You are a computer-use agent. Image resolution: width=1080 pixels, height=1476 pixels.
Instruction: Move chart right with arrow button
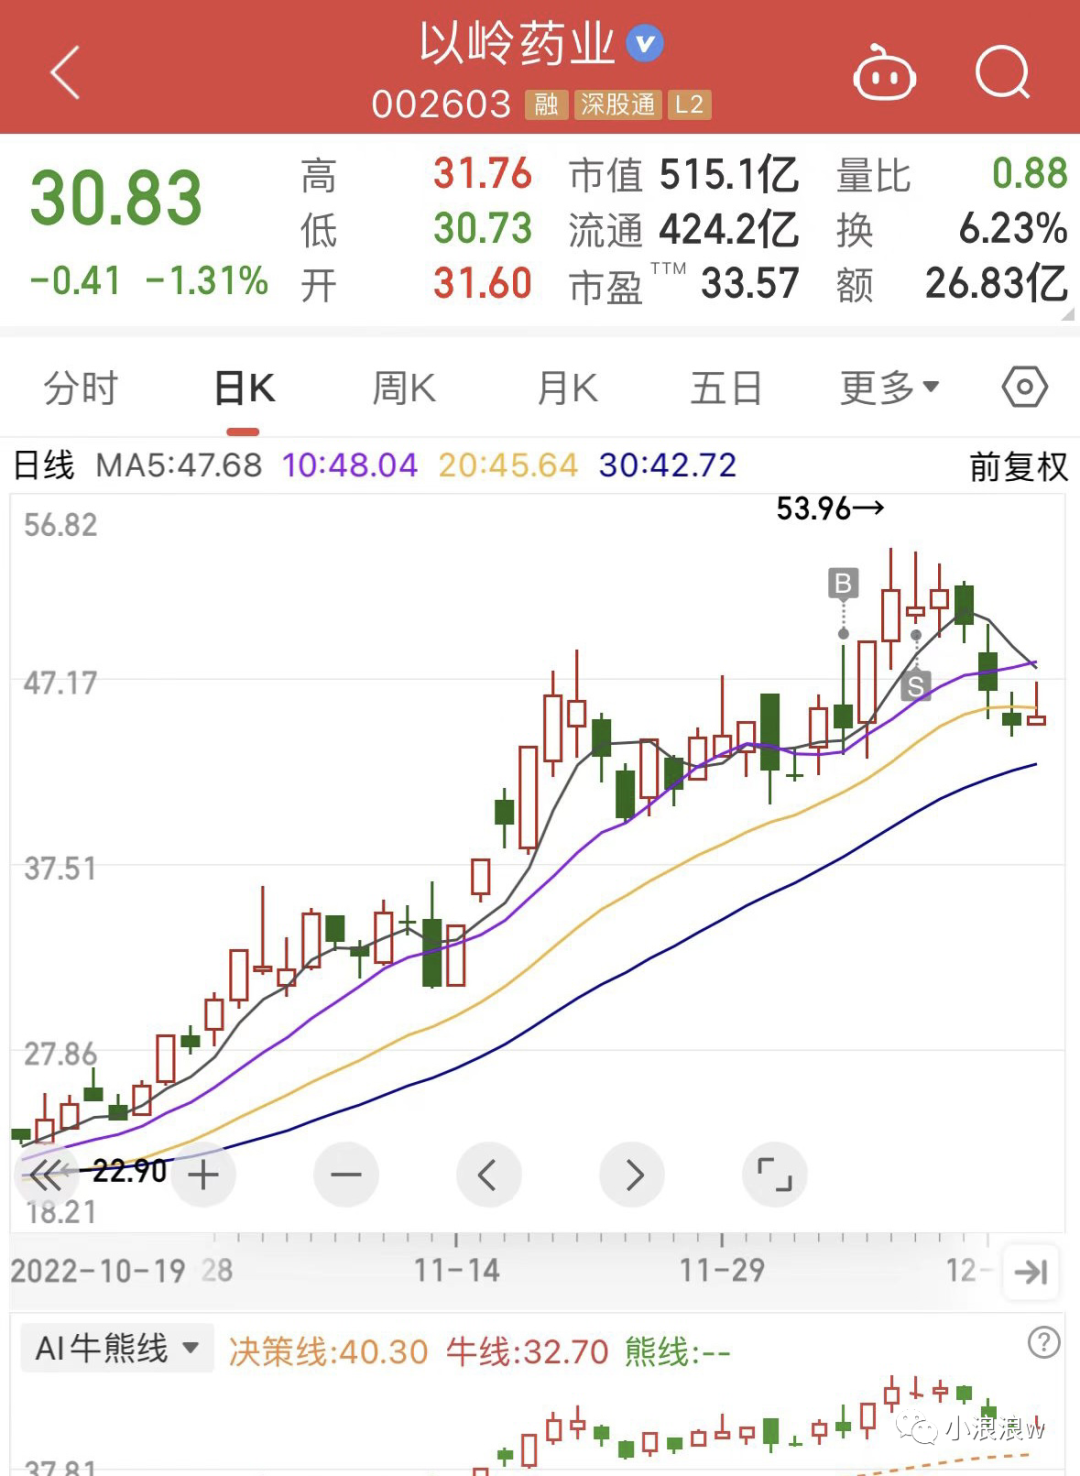[x=632, y=1174]
